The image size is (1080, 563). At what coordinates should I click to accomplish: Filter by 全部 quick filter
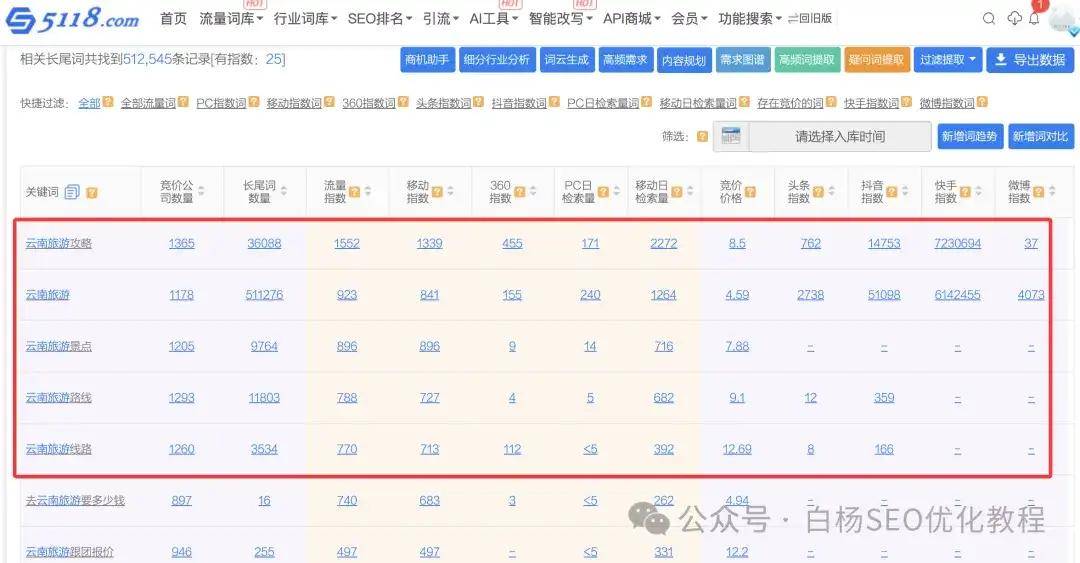click(89, 103)
